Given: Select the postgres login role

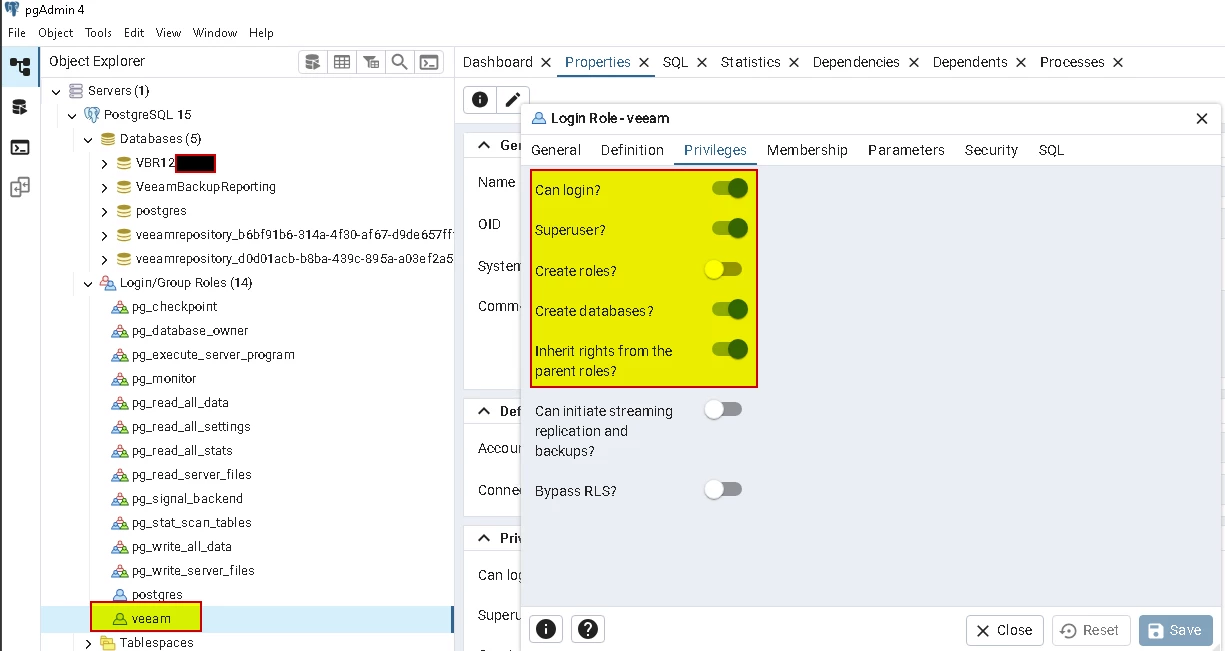Looking at the screenshot, I should (x=157, y=595).
